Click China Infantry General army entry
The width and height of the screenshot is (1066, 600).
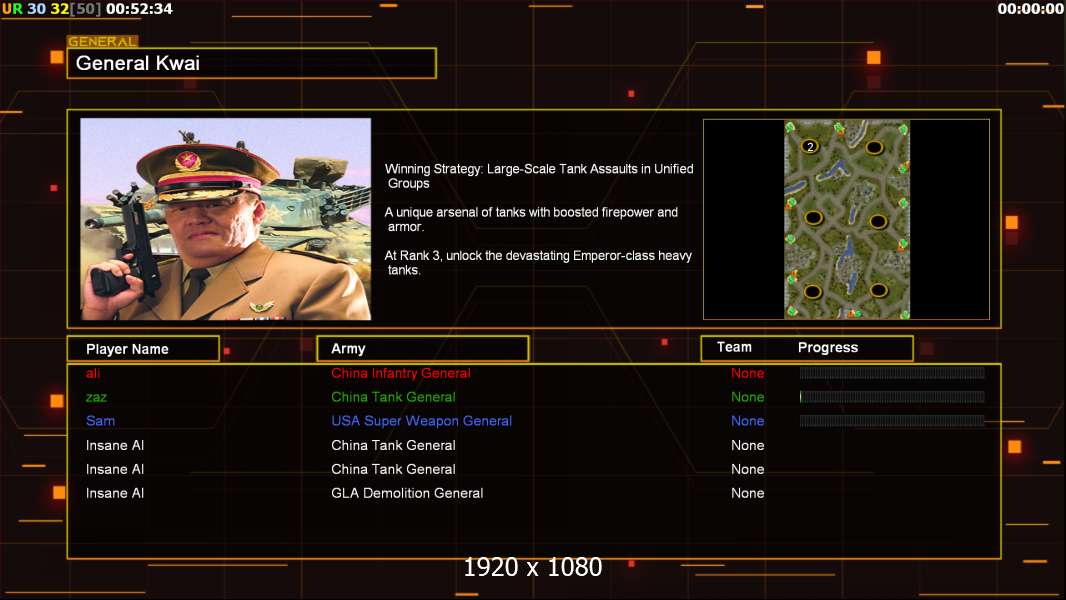(400, 373)
